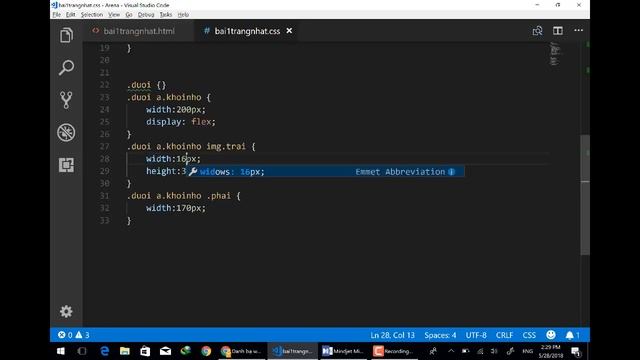Open the Debug menu
This screenshot has width=640, height=360.
click(146, 15)
